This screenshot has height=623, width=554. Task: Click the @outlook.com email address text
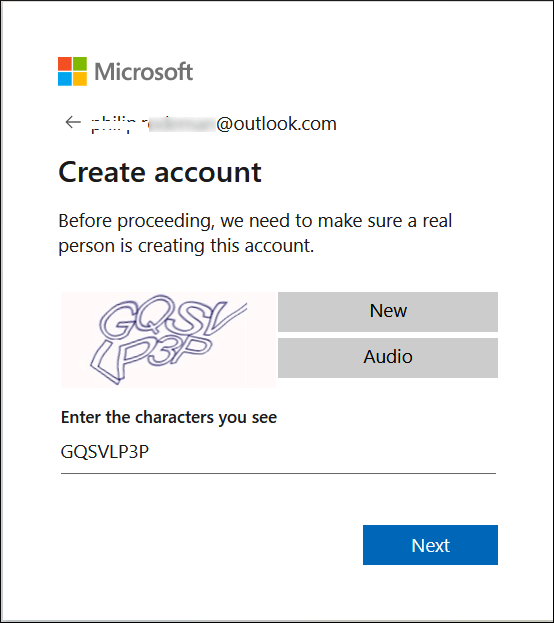[214, 124]
